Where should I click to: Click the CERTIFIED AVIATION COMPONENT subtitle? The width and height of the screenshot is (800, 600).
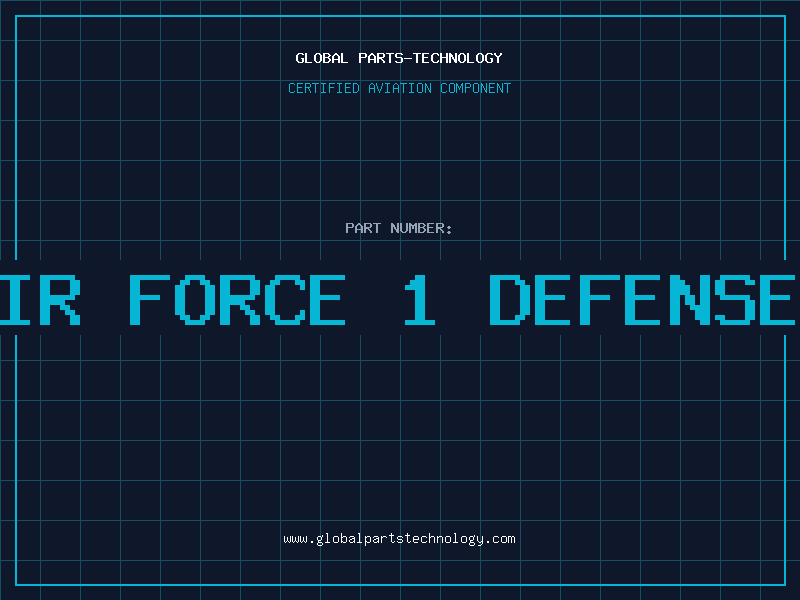point(399,88)
